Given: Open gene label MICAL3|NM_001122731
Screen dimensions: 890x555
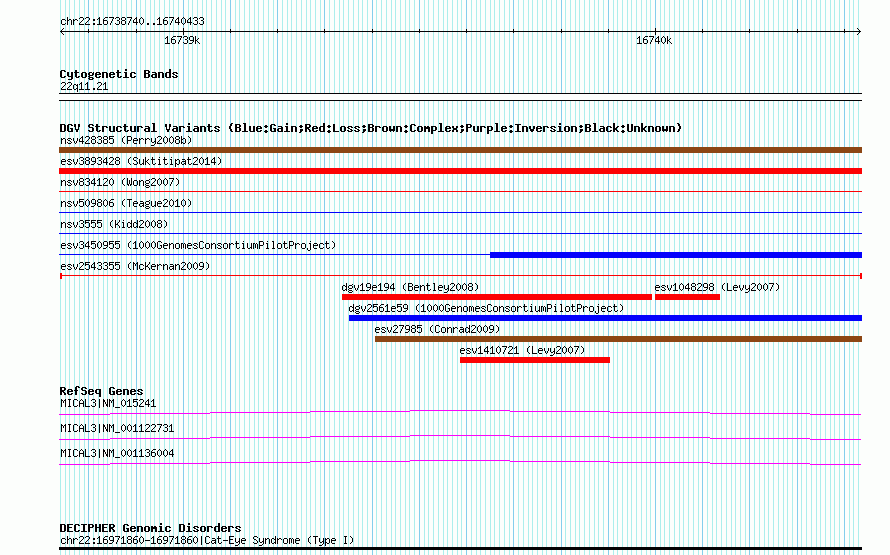Looking at the screenshot, I should (117, 428).
